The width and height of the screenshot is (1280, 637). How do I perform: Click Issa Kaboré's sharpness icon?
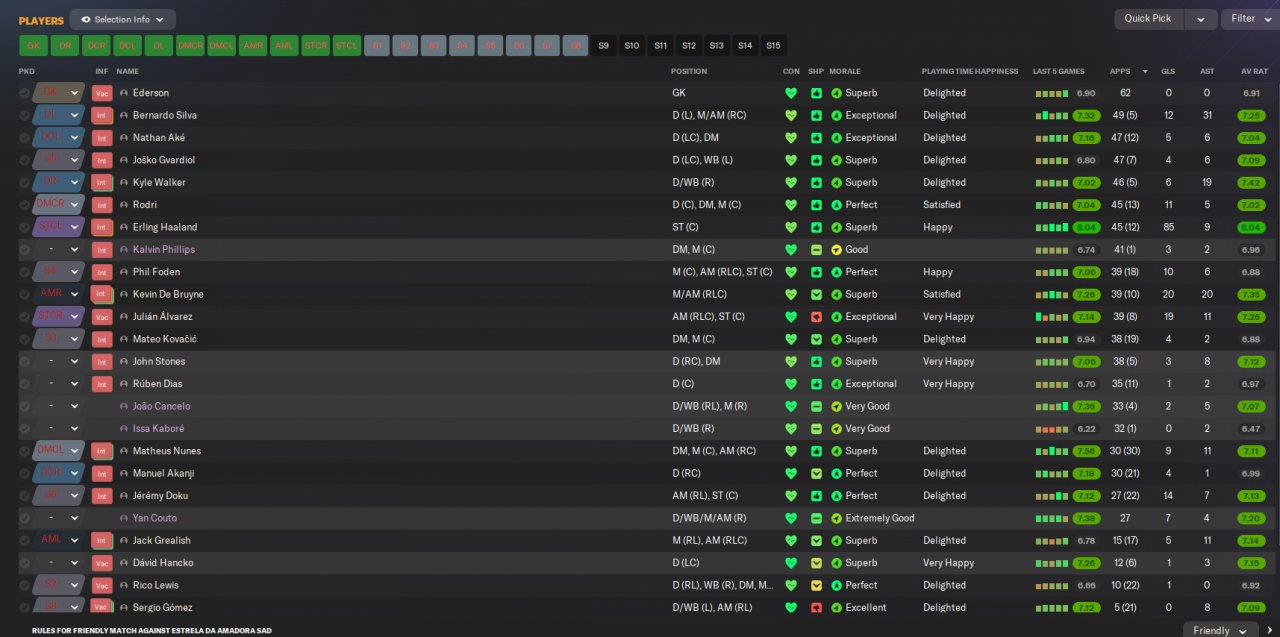click(x=816, y=429)
